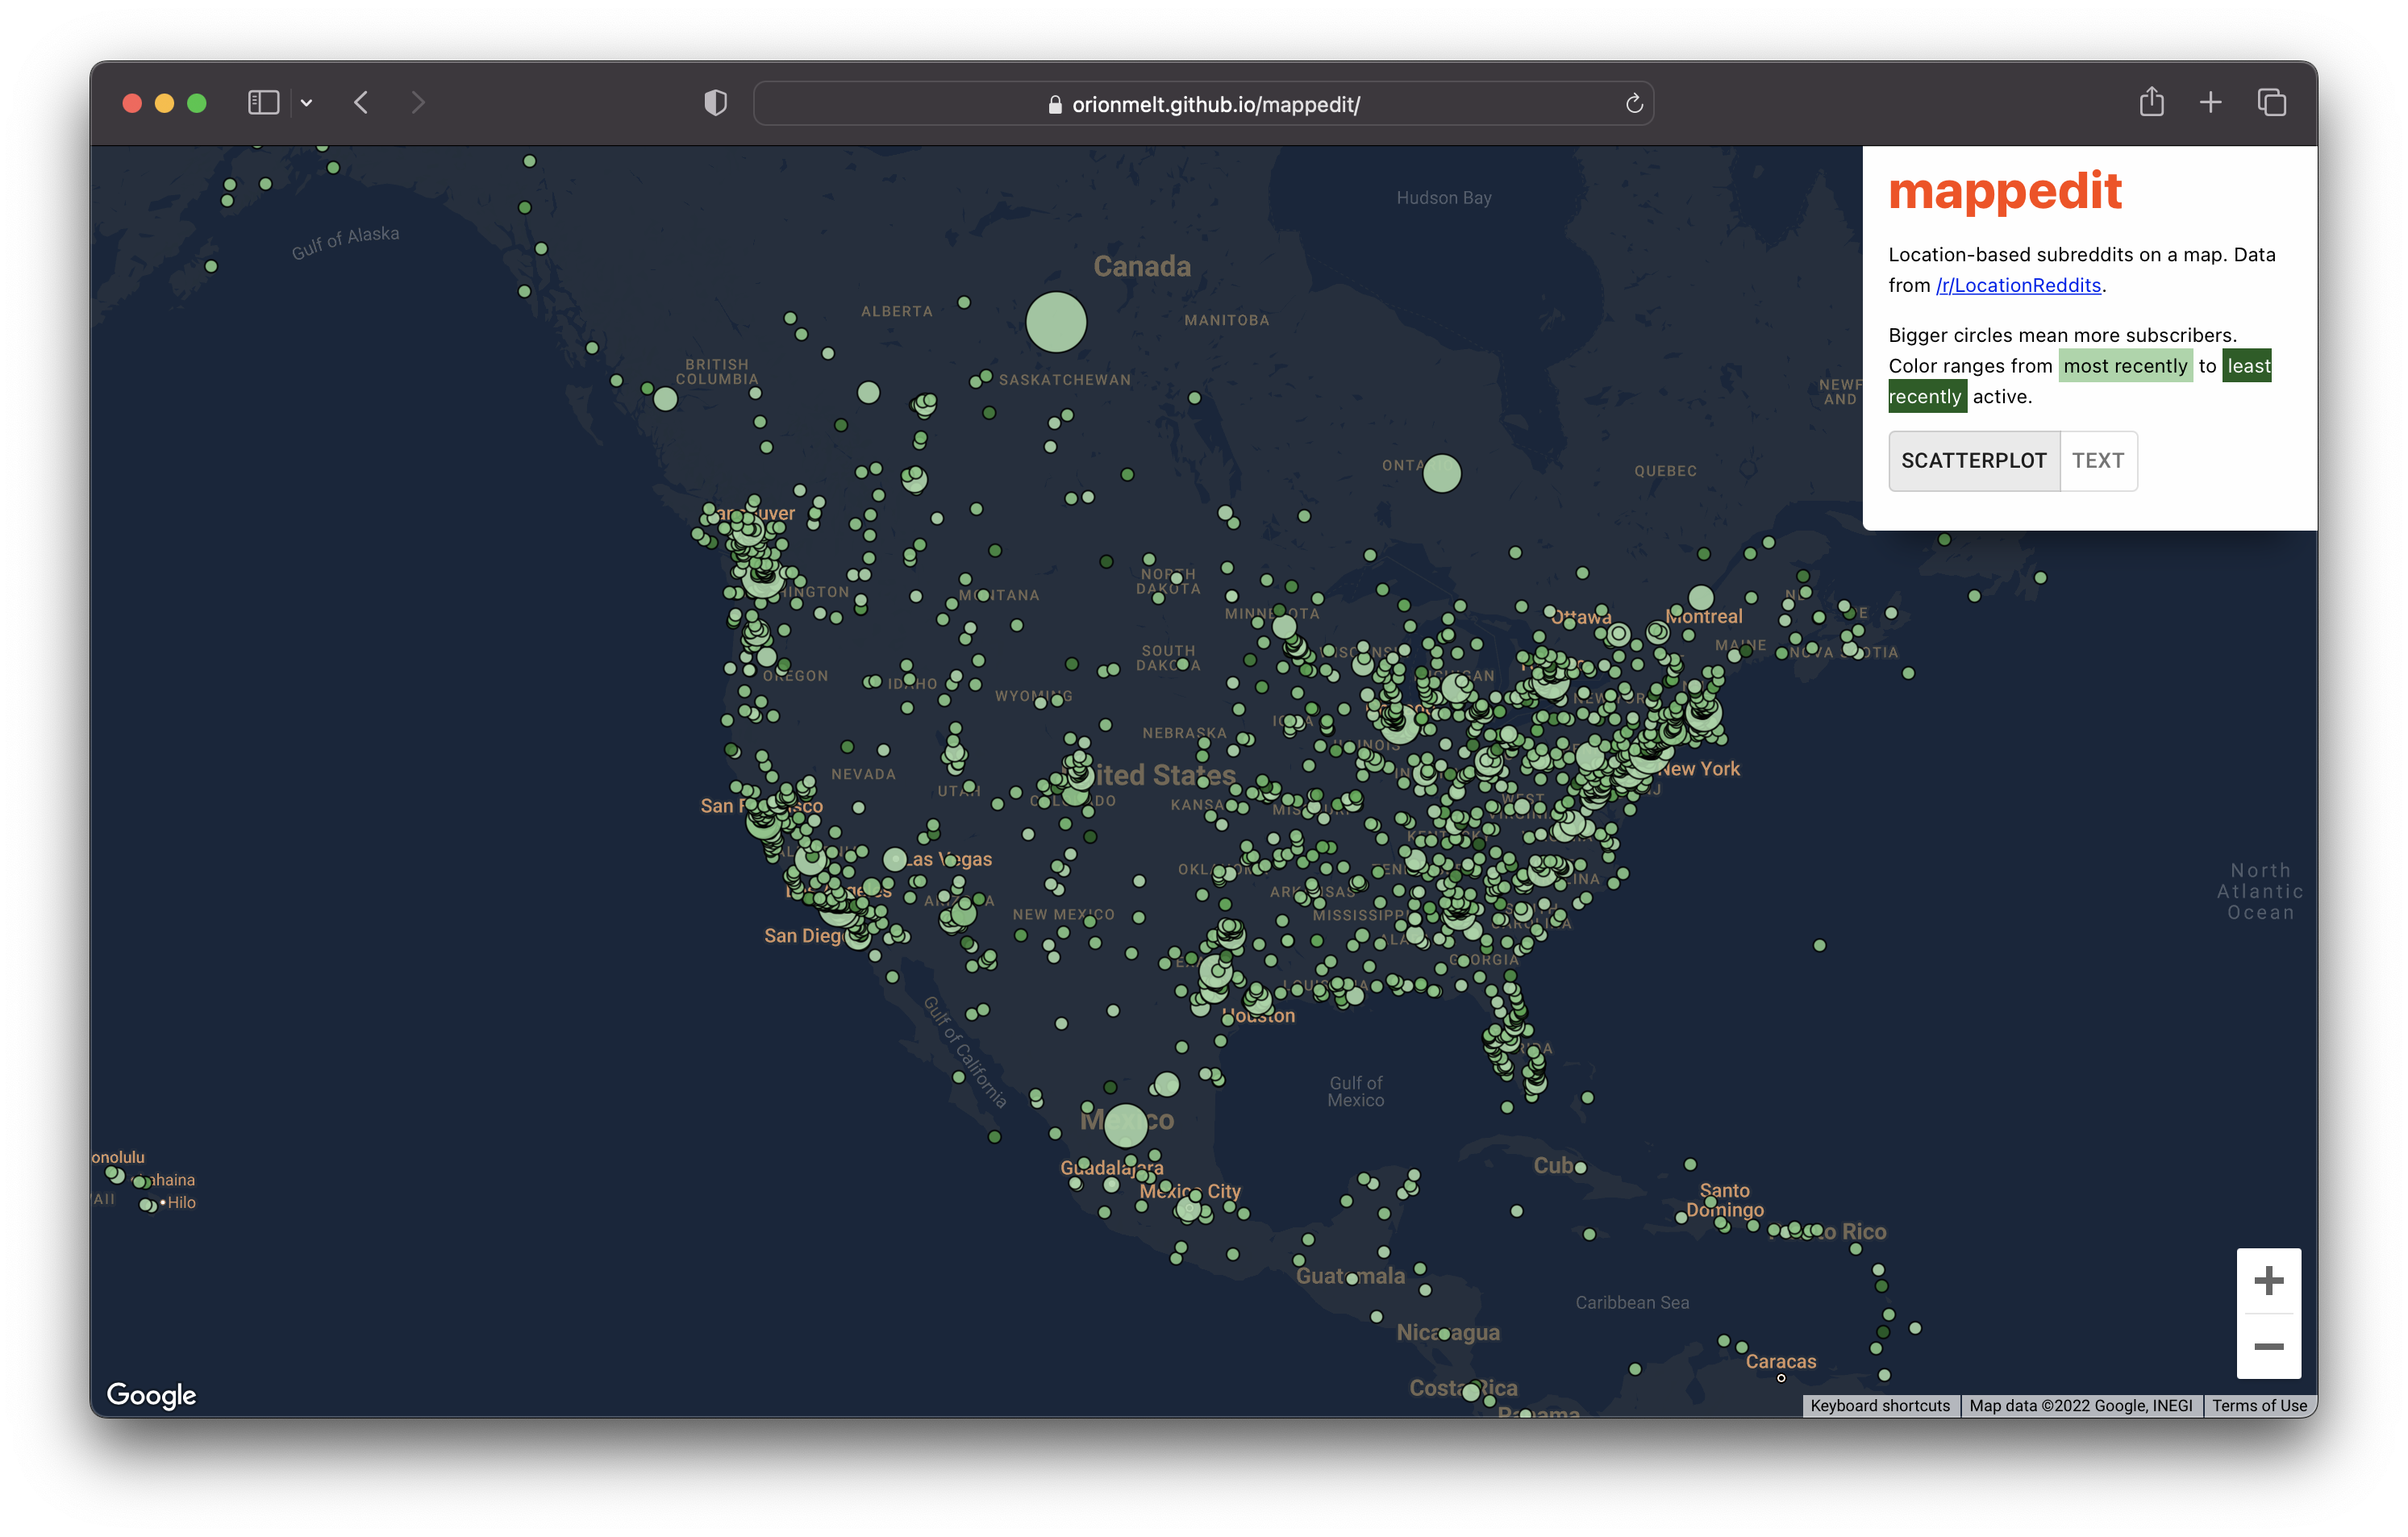Screen dimensions: 2408x1537
Task: Click the Google logo on the map
Action: tap(151, 1394)
